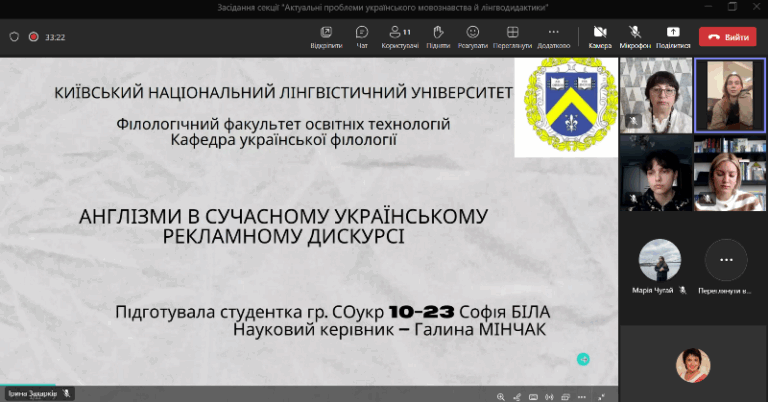Click muted mic icon beside Марія Чугай

tap(682, 291)
